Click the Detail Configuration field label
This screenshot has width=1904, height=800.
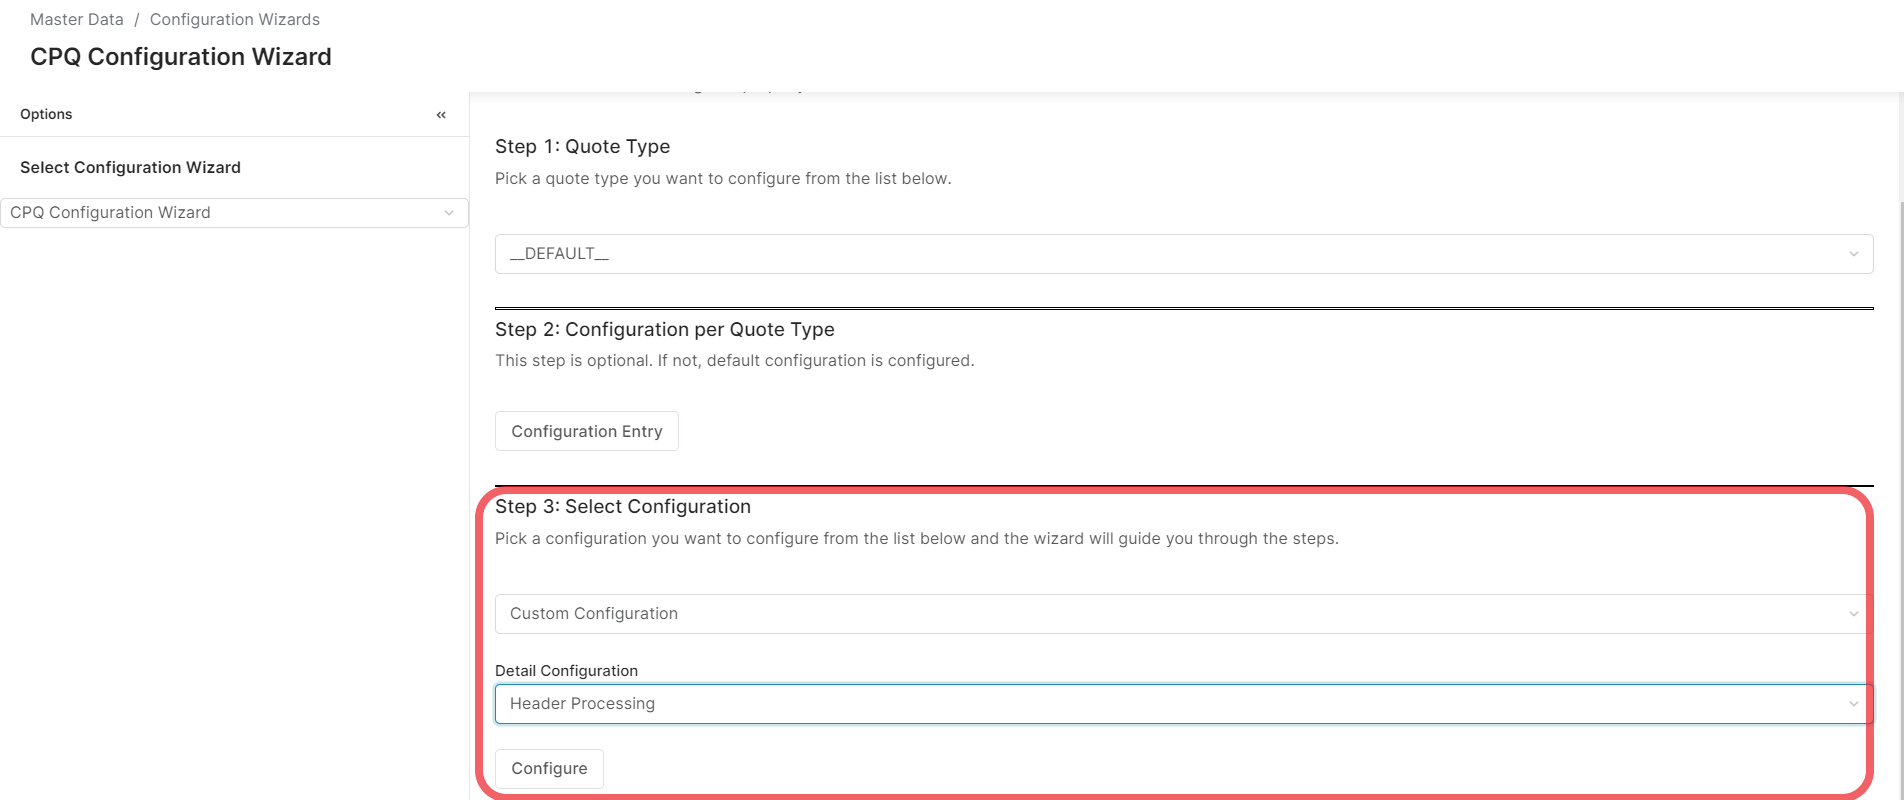pos(566,671)
